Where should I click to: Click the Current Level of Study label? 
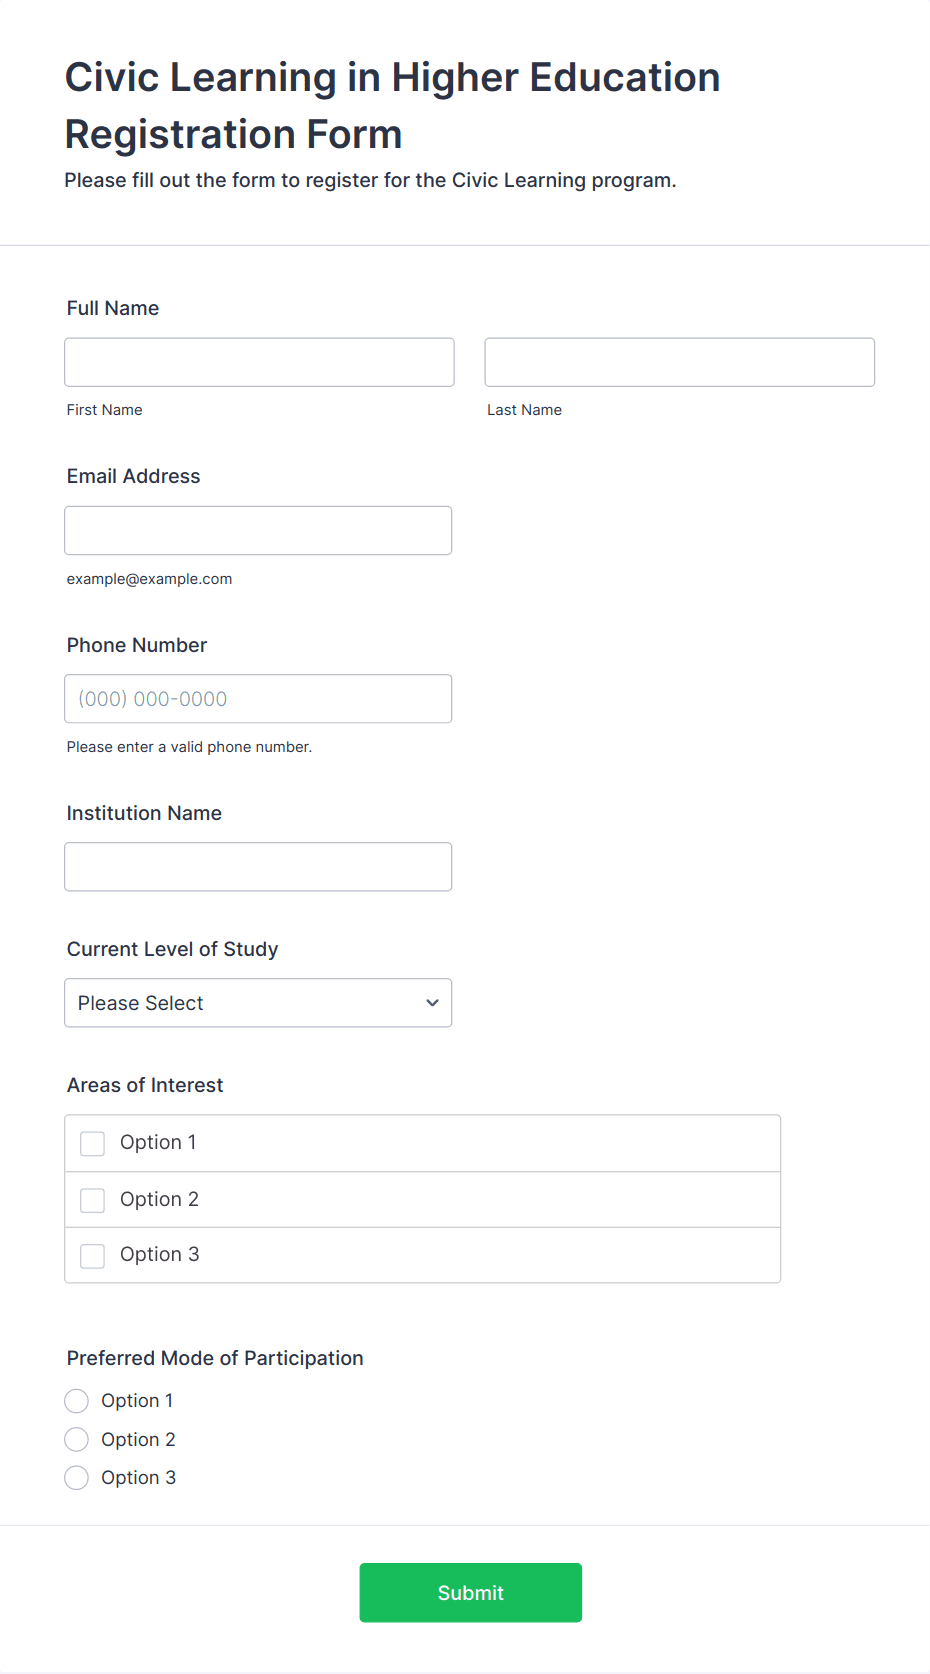click(x=173, y=949)
